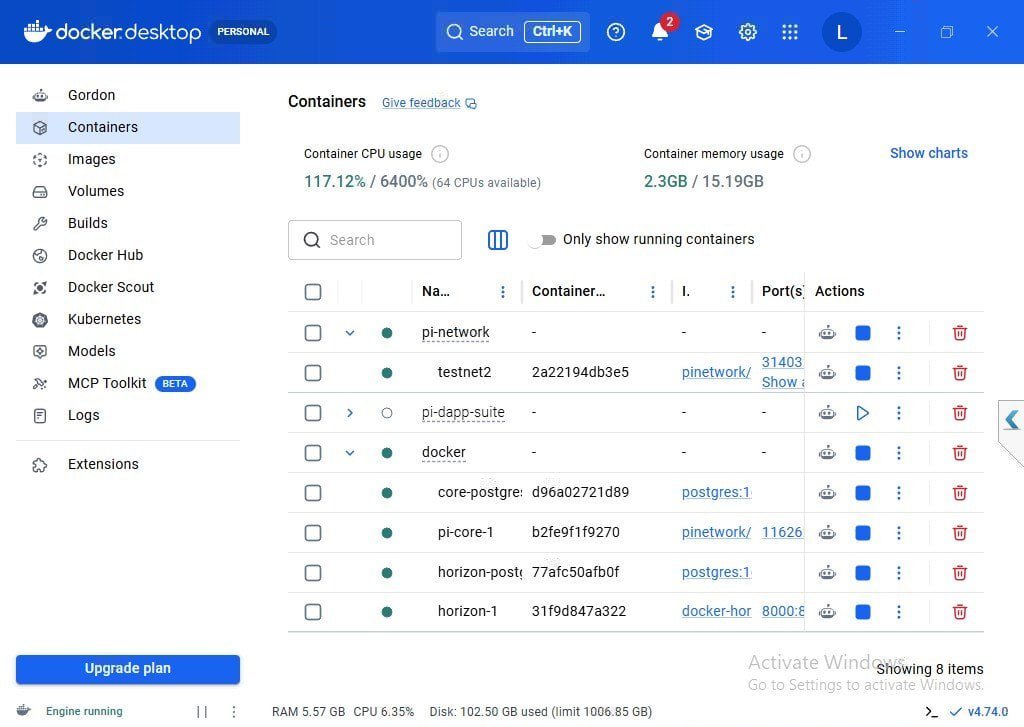Open the Learning center graduation cap icon
Viewport: 1024px width, 727px height.
click(x=703, y=32)
